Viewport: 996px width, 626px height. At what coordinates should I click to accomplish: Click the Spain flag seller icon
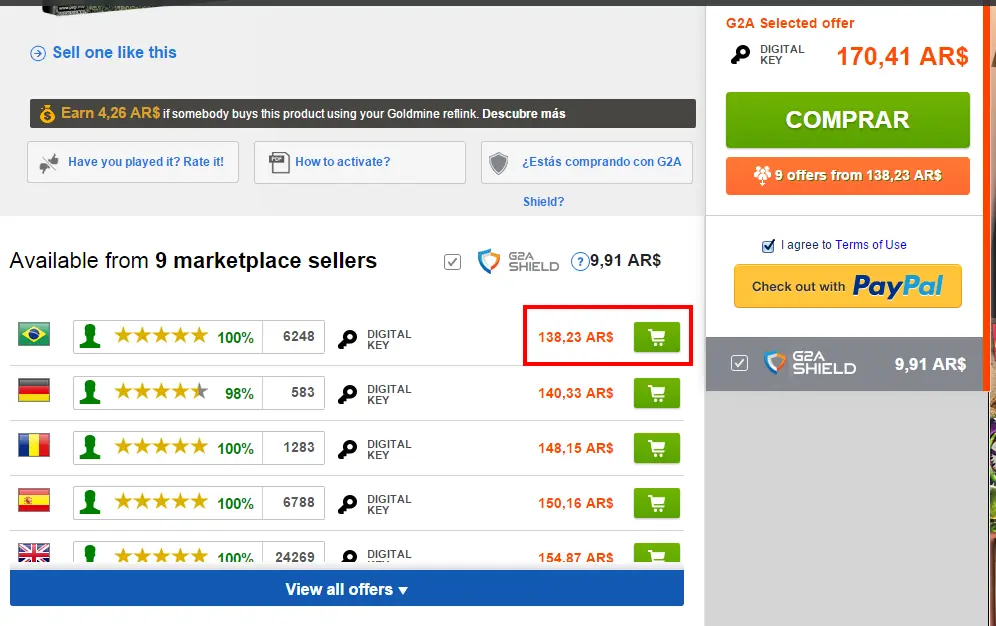pos(34,500)
